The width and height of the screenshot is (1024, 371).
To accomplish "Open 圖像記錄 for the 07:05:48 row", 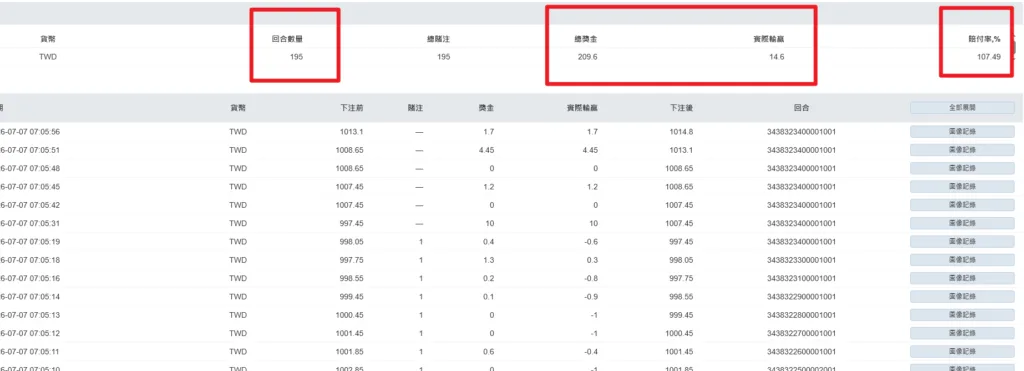I will point(962,168).
